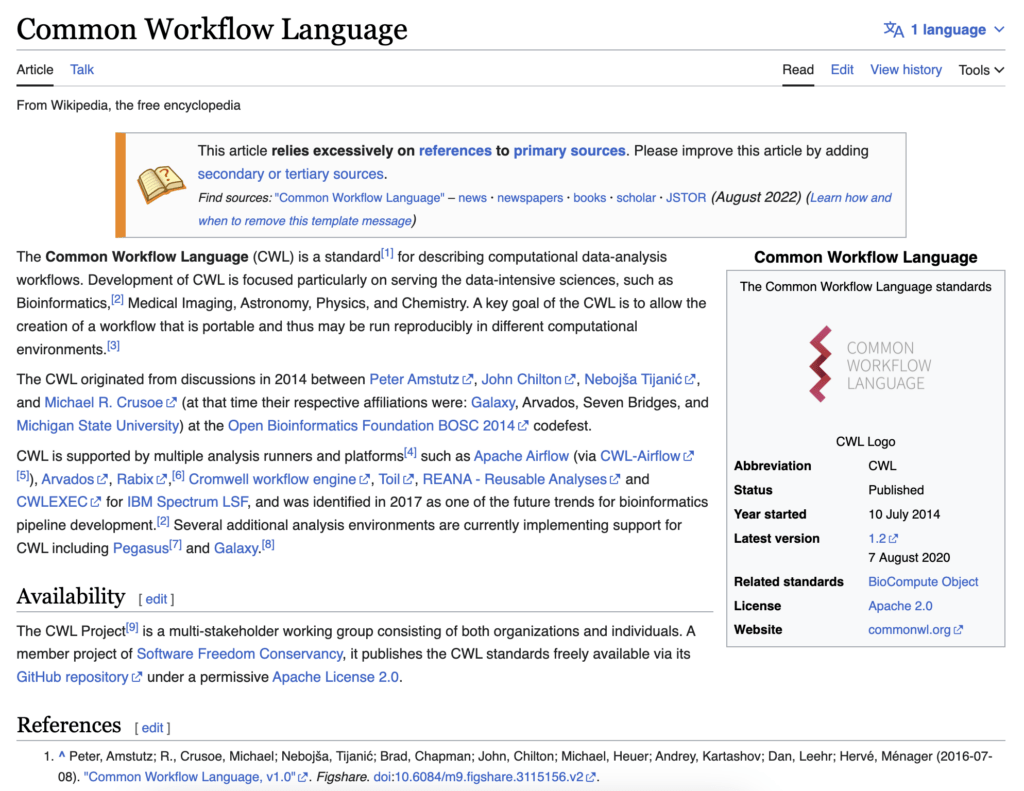
Task: Open 'secondary or tertiary sources' link
Action: [x=291, y=174]
